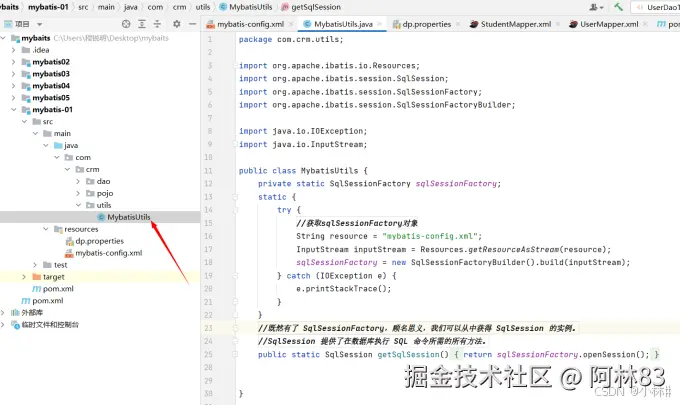Expand the mybatis04 module
The image size is (680, 405).
click(x=13, y=86)
